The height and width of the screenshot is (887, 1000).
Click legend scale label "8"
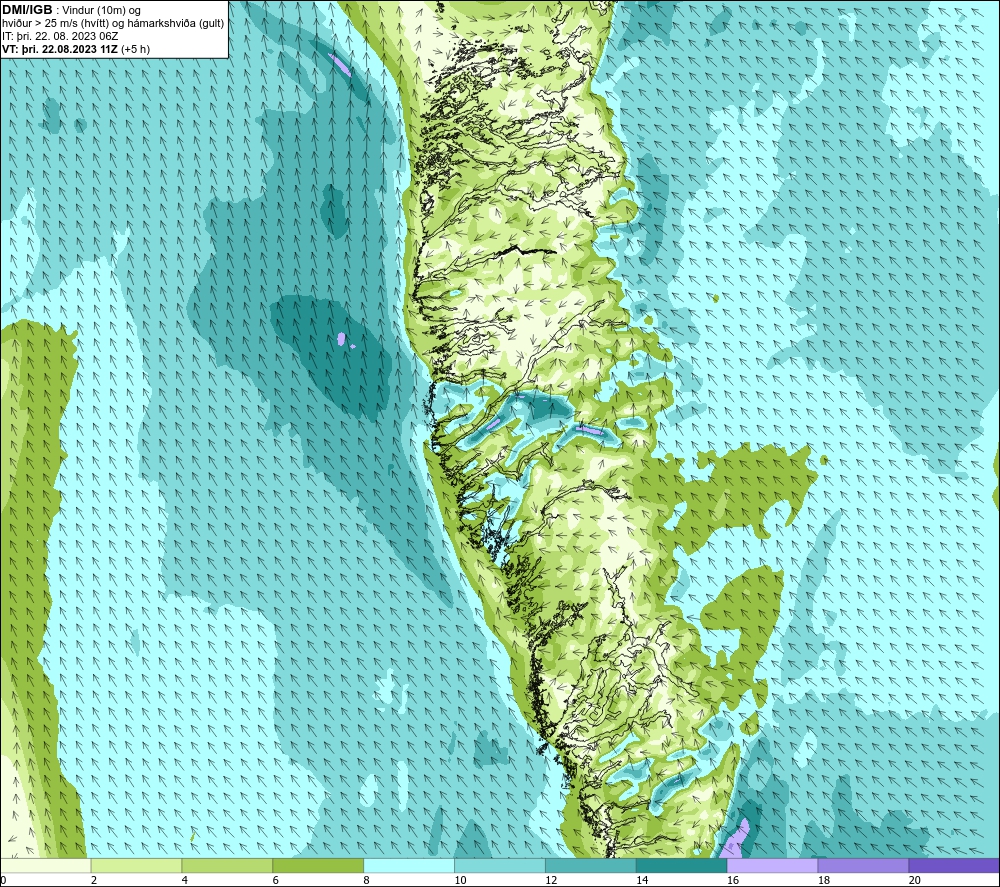coord(367,880)
